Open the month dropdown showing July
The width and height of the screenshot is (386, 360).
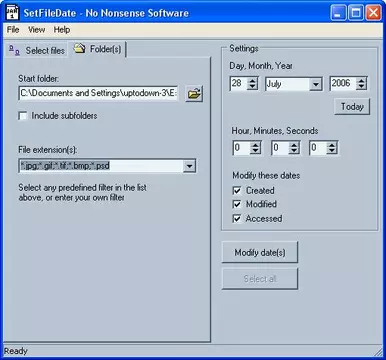[x=315, y=84]
